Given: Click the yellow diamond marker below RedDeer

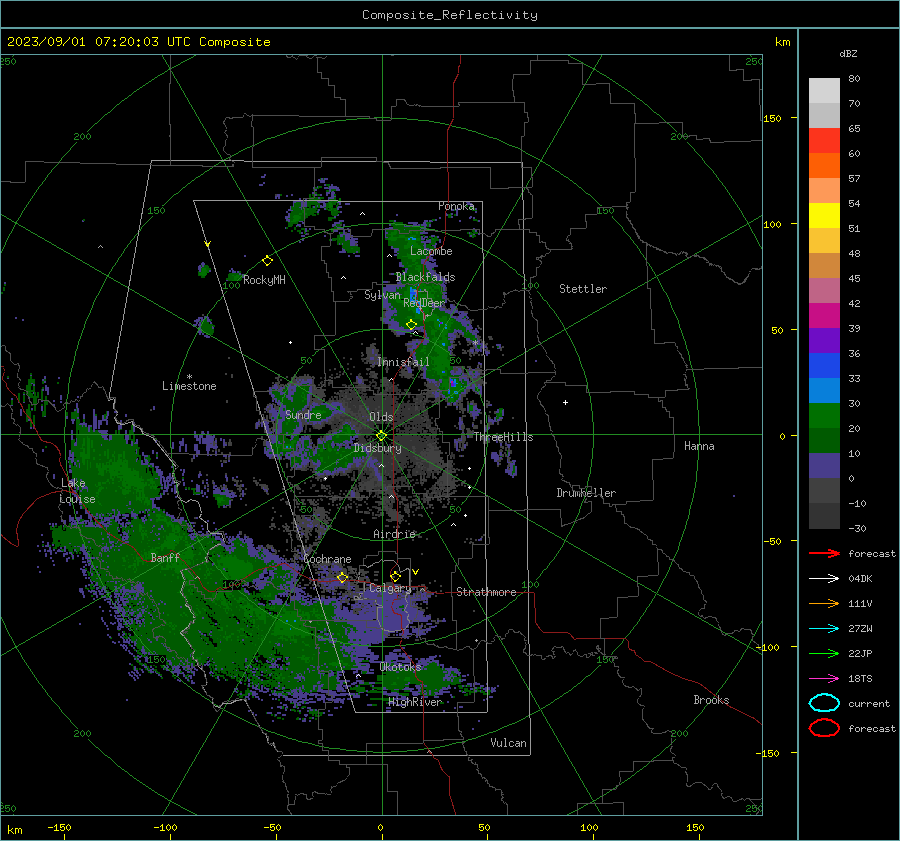Looking at the screenshot, I should [411, 324].
